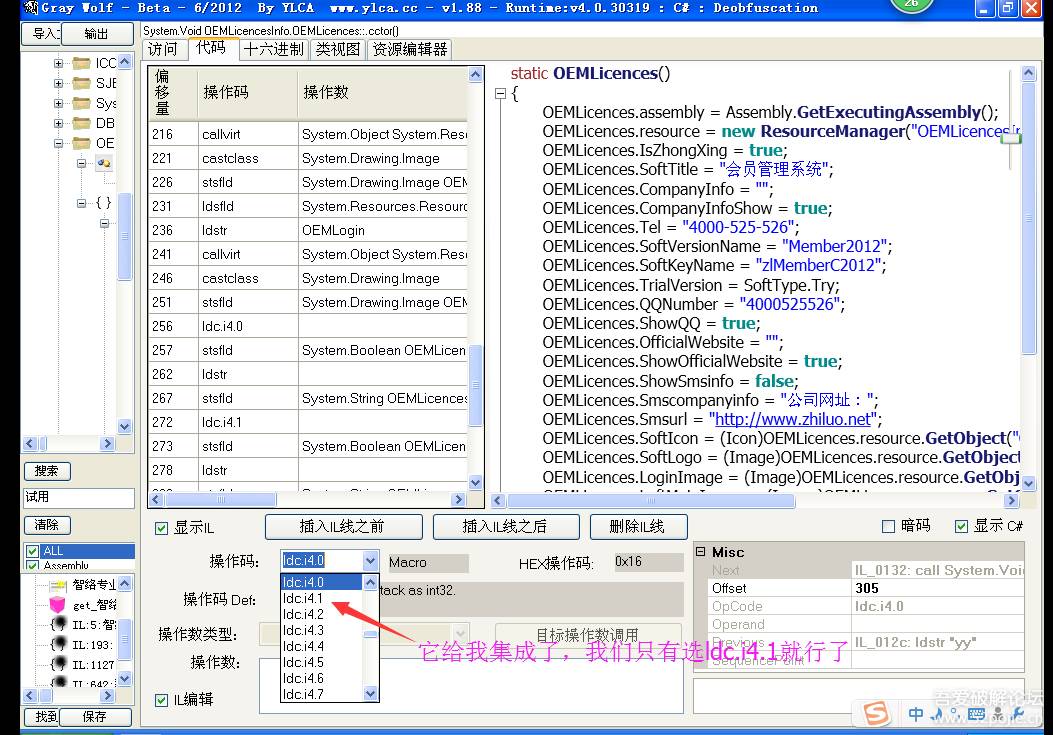
Task: Click the { } method icon under OE folder
Action: [105, 203]
